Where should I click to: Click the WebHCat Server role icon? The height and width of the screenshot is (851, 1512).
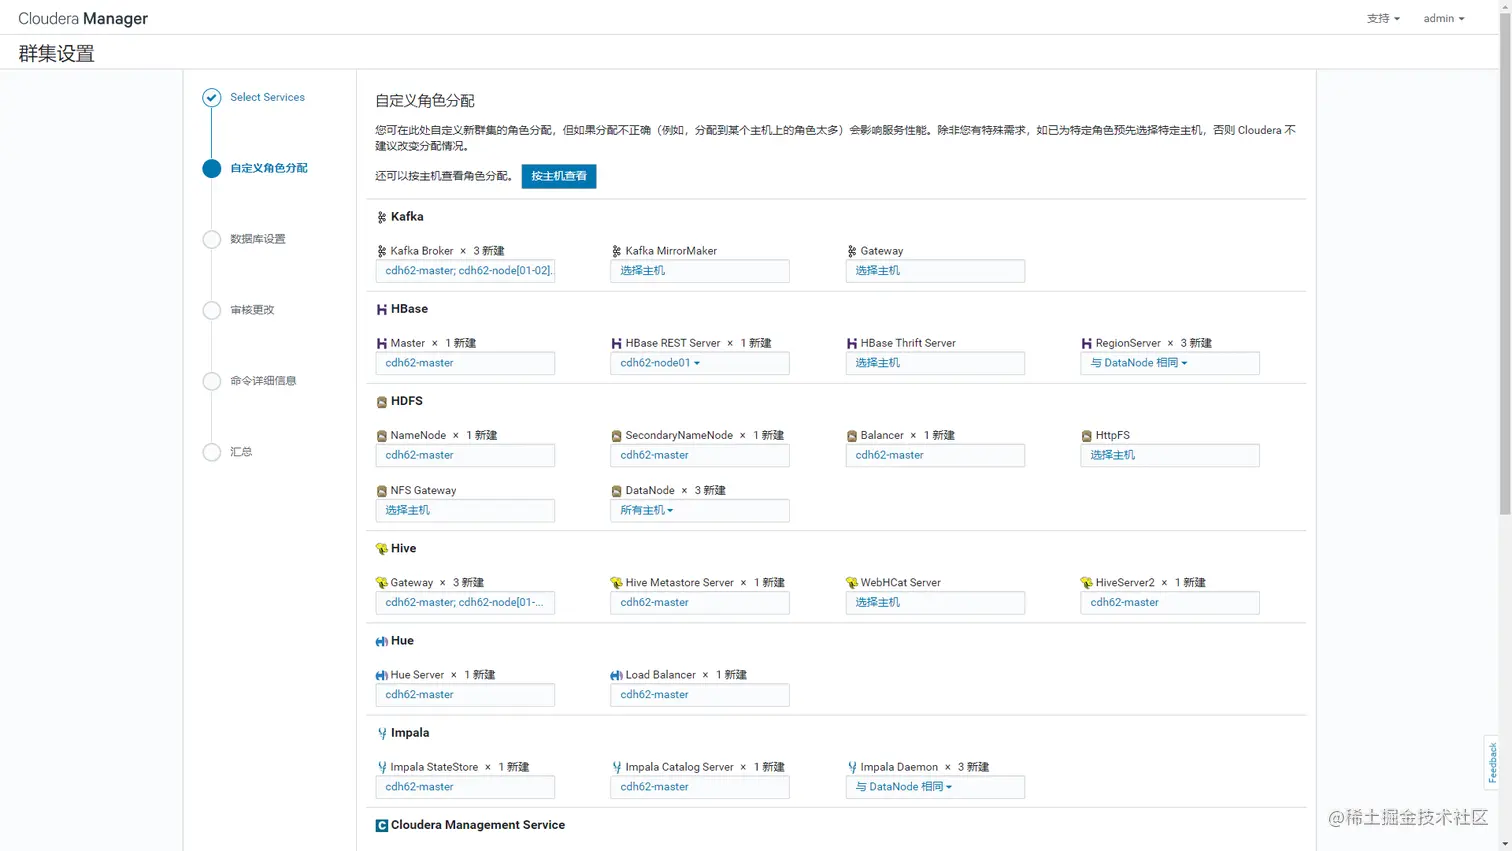tap(851, 583)
